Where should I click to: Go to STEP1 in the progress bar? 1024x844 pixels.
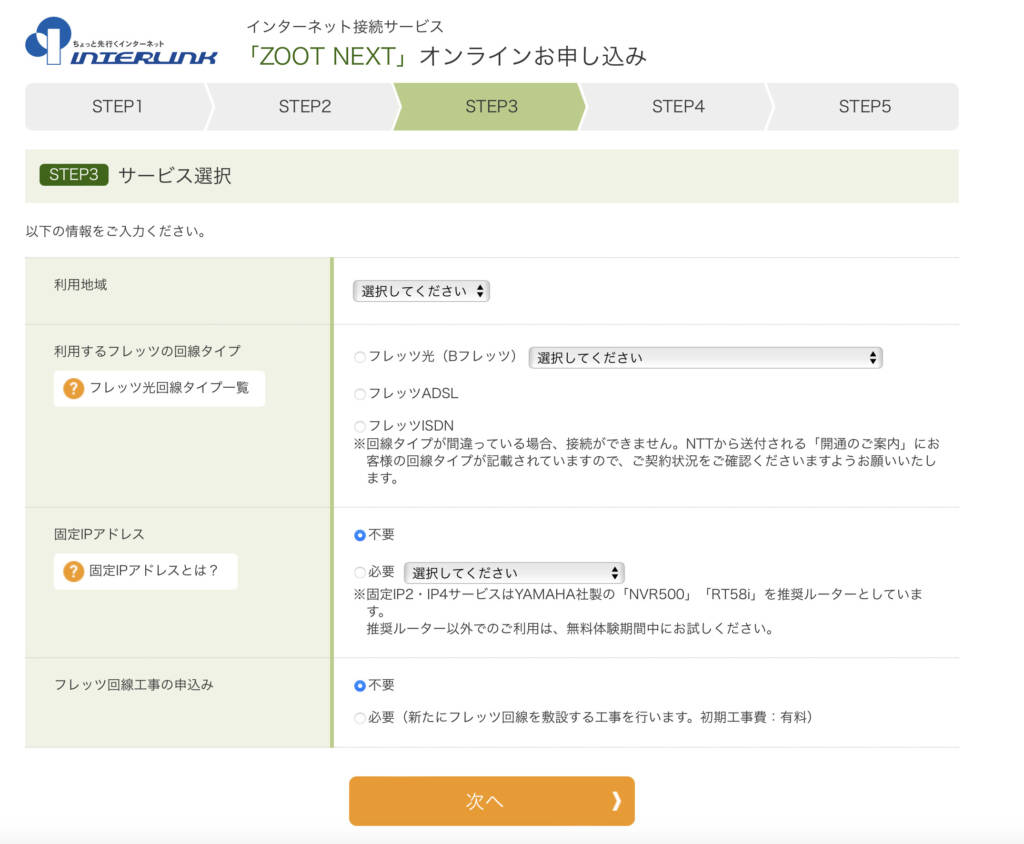[117, 106]
